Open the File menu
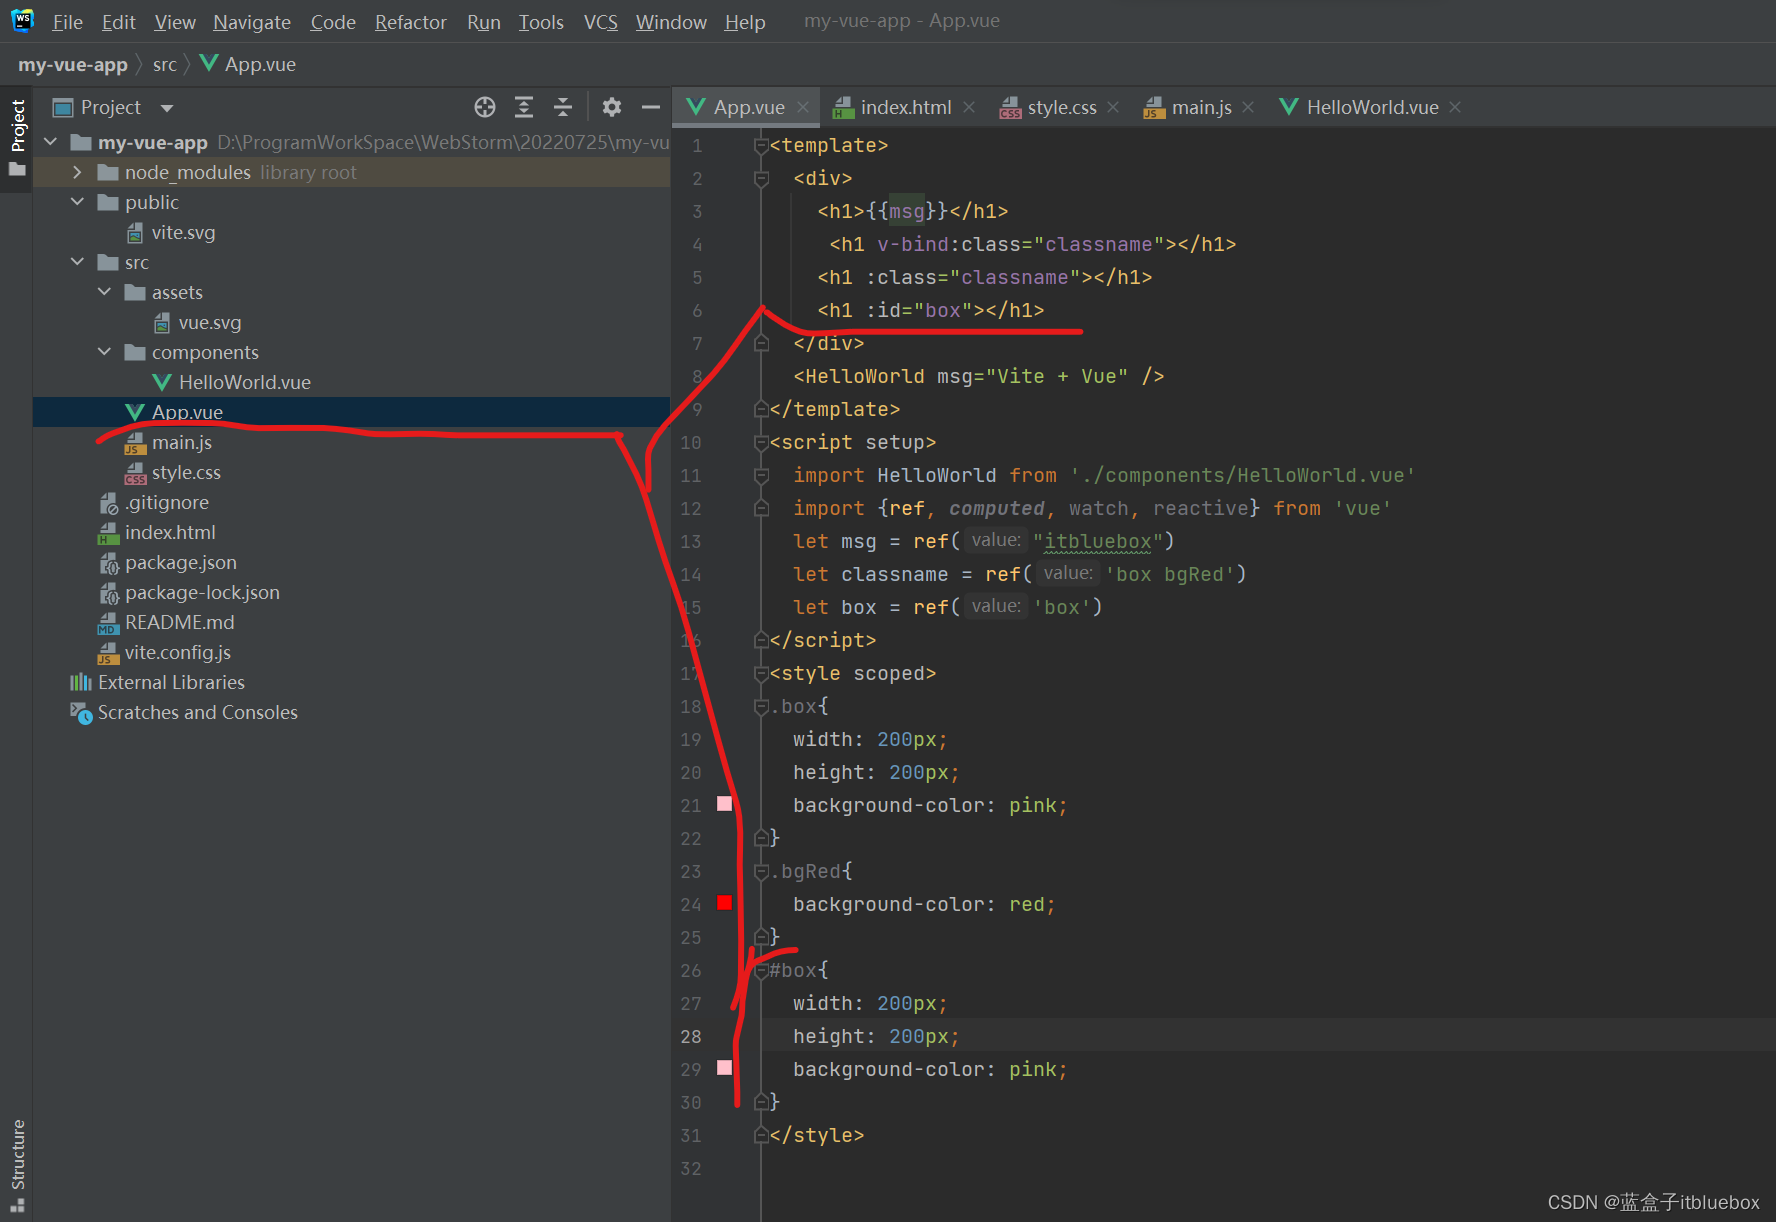Viewport: 1776px width, 1222px height. (x=67, y=22)
